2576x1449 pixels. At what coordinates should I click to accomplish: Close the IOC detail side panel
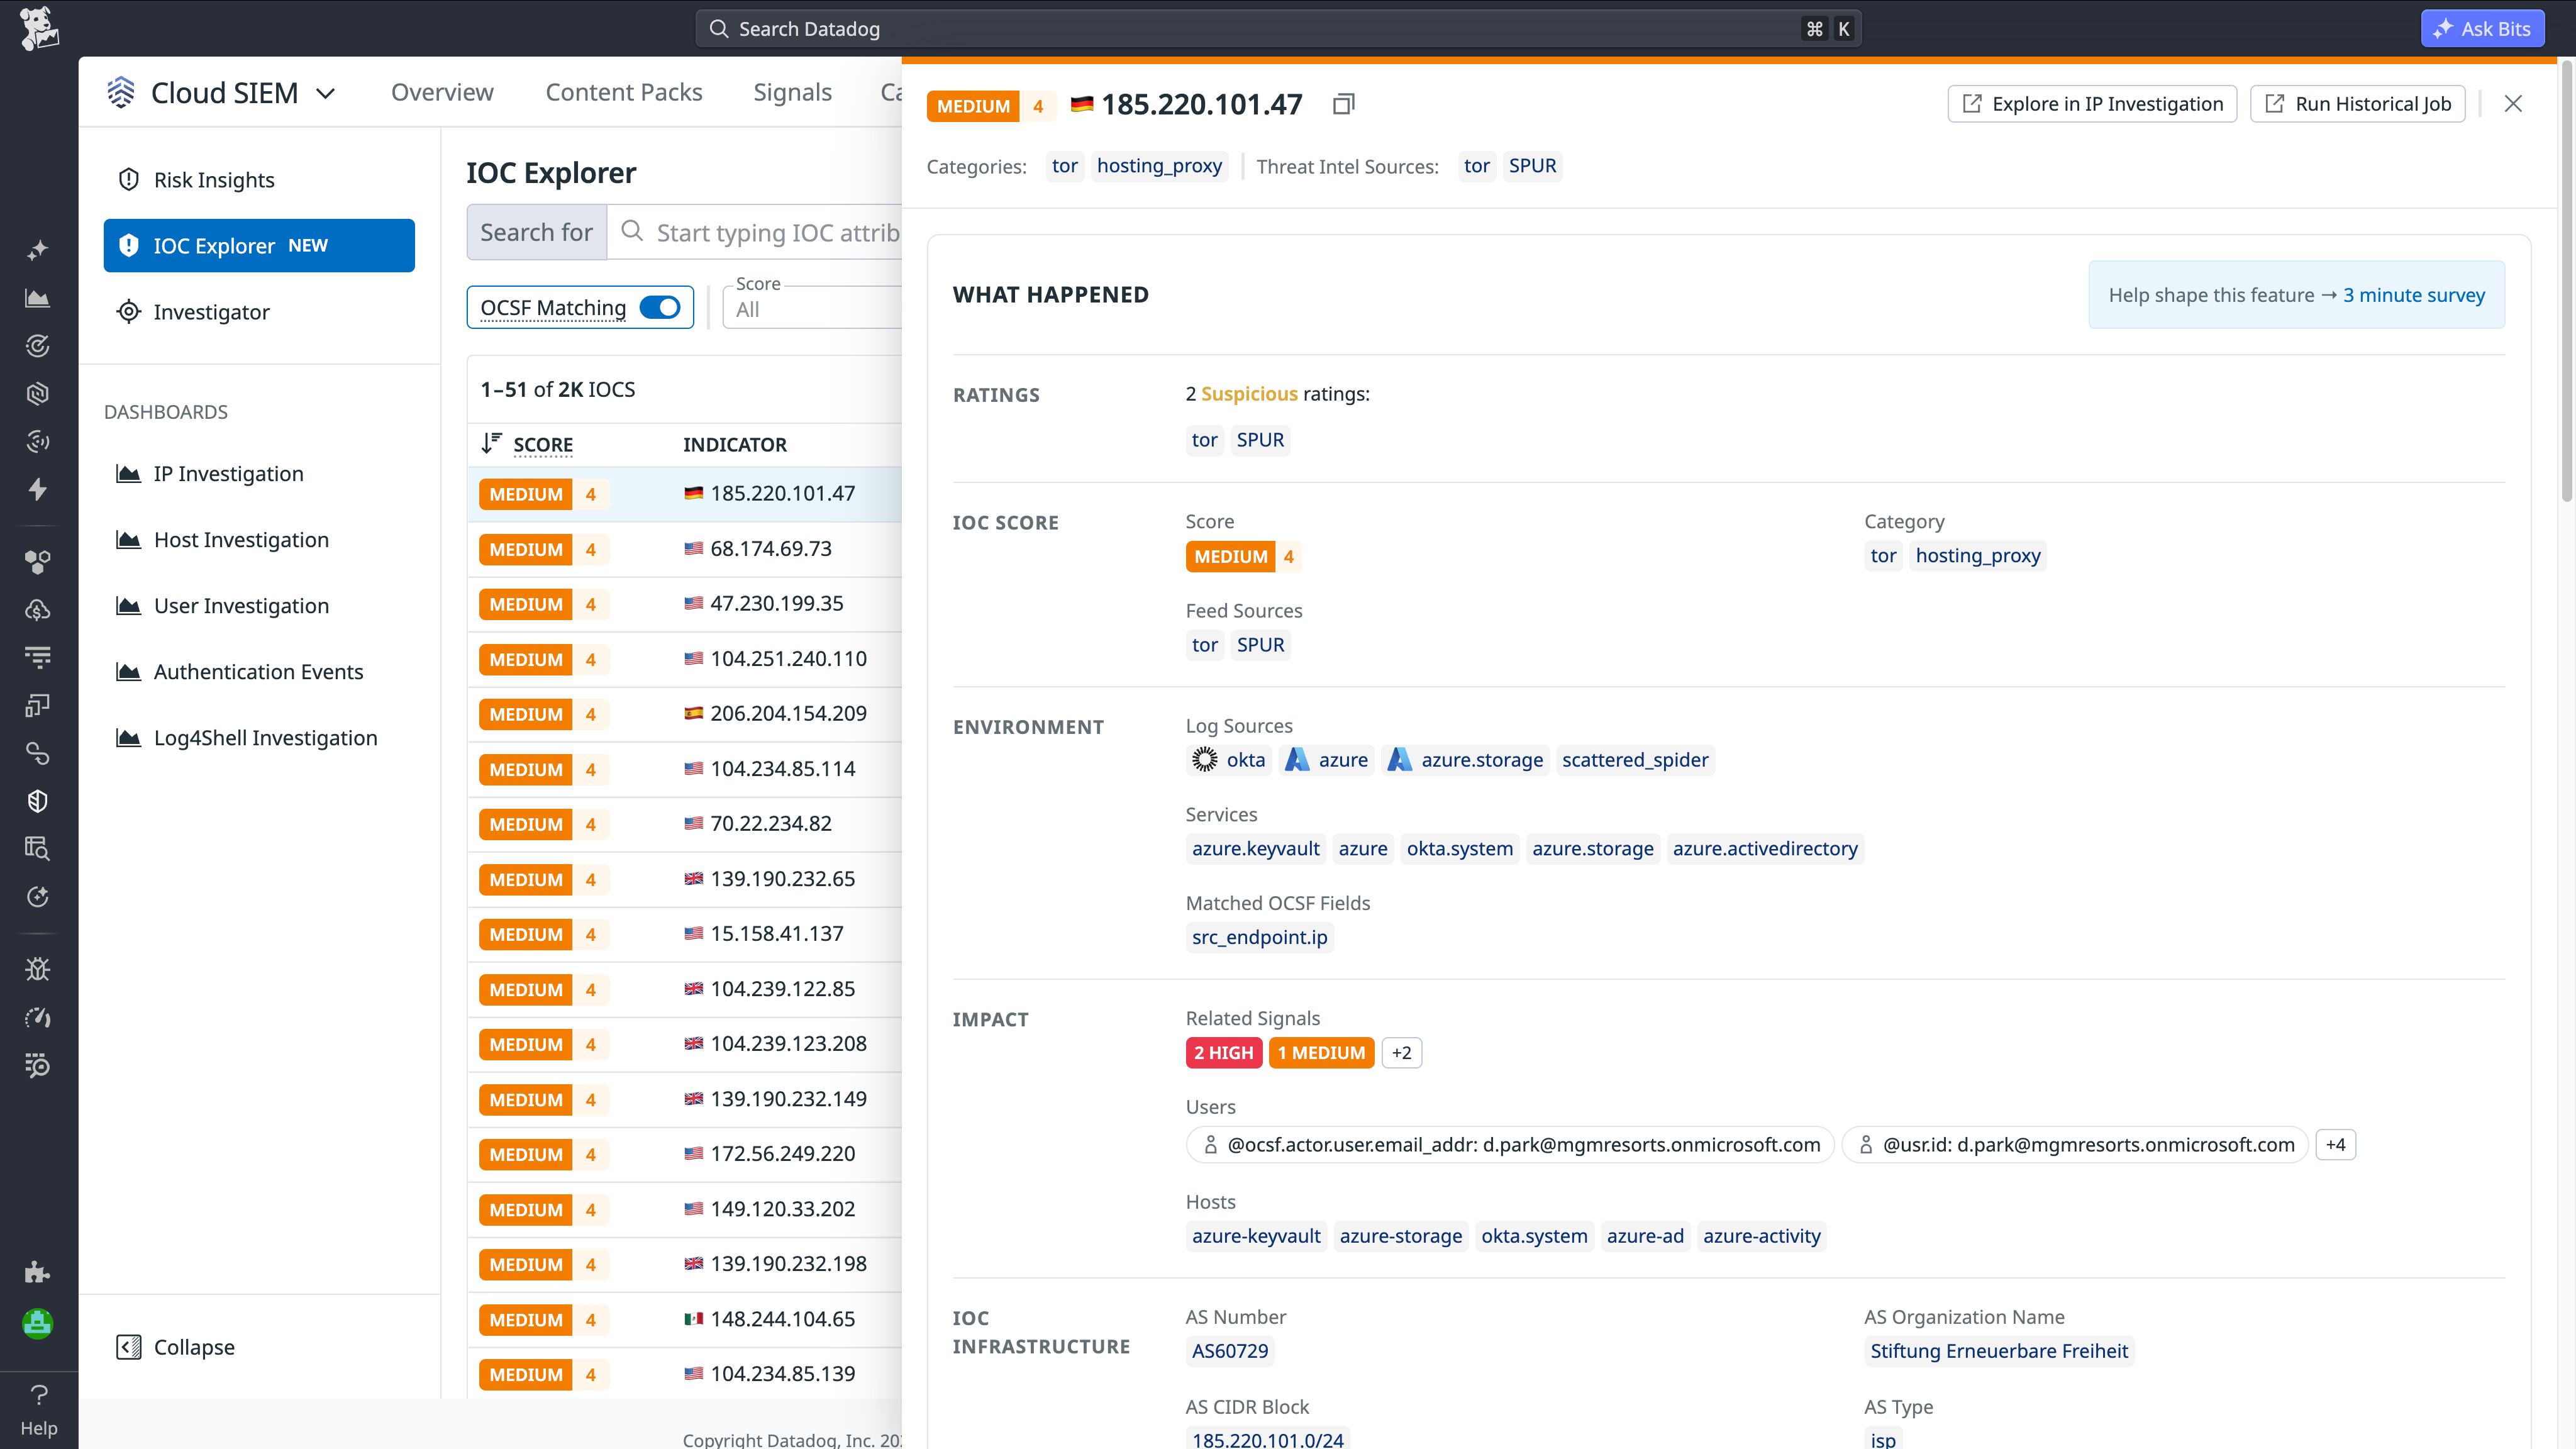click(x=2513, y=104)
